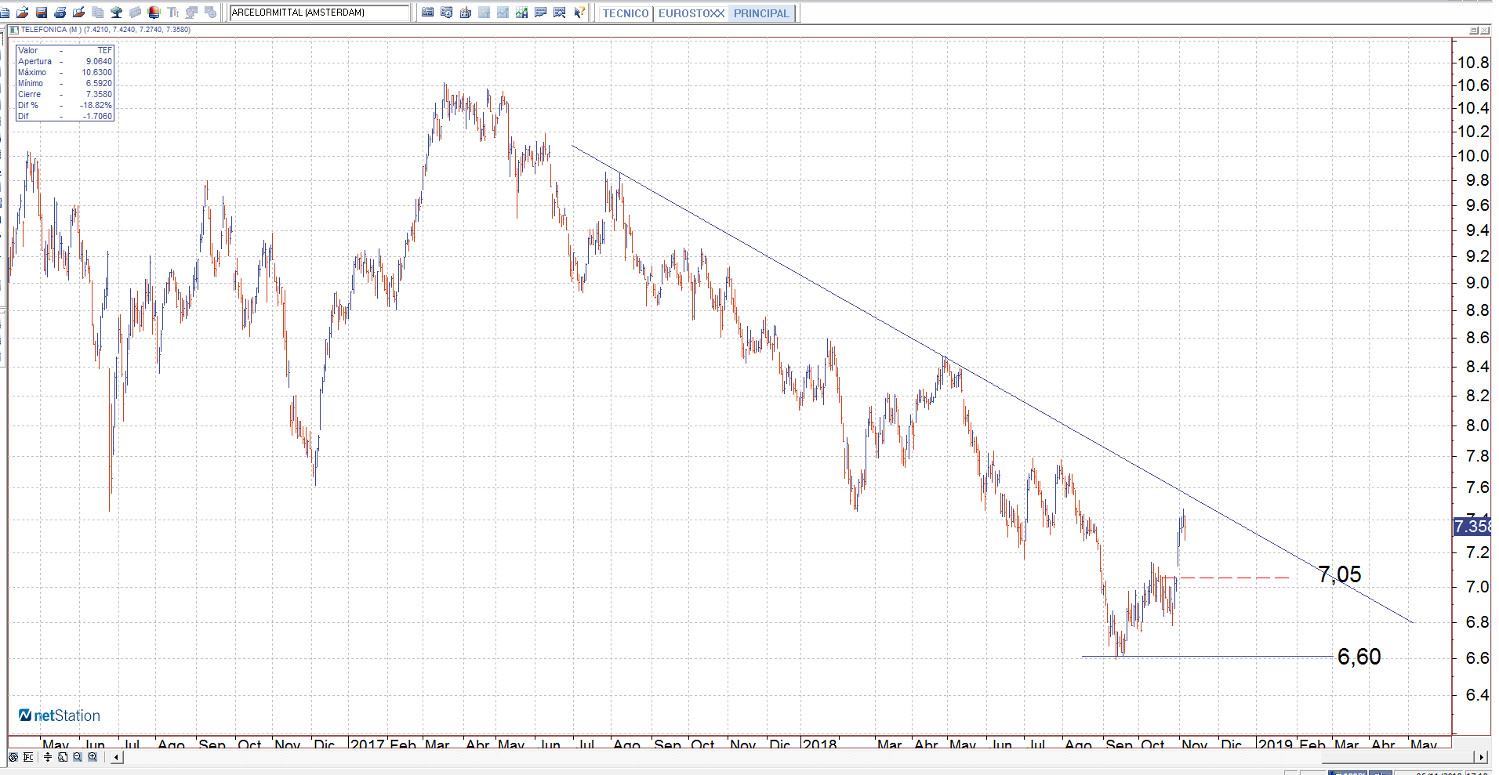
Task: Switch to the EUROSTOXX tab
Action: pyautogui.click(x=691, y=14)
